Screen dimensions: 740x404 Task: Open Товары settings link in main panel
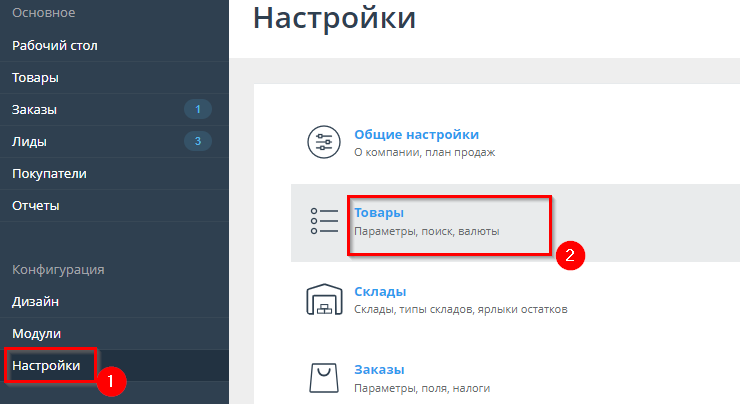point(379,213)
